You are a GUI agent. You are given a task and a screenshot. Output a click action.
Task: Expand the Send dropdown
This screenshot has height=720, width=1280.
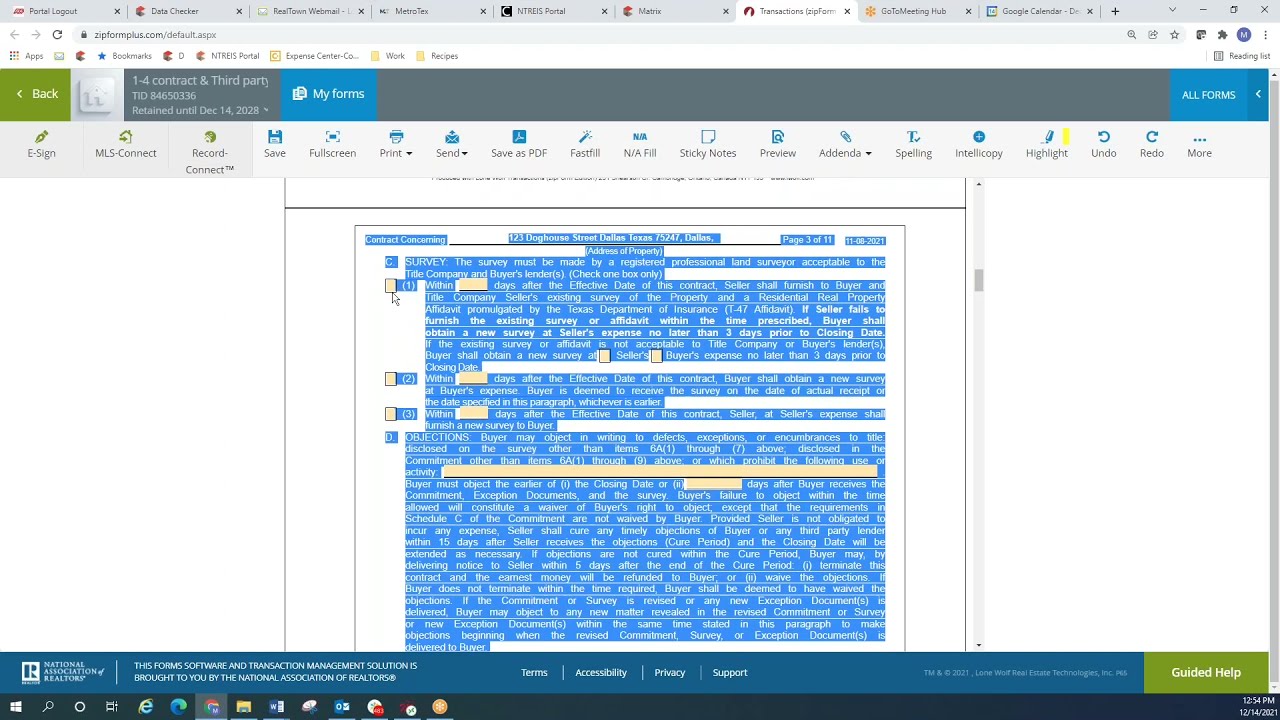coord(464,154)
